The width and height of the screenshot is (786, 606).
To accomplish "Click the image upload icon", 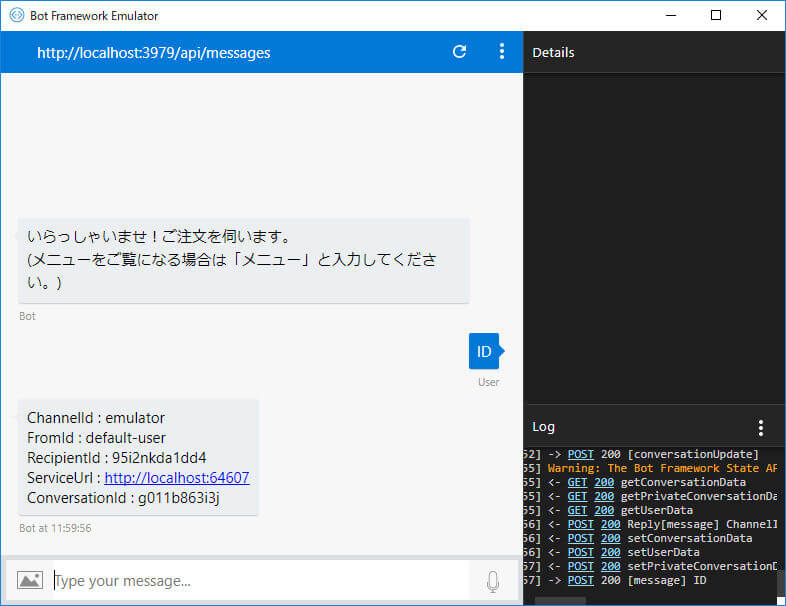I will point(30,580).
